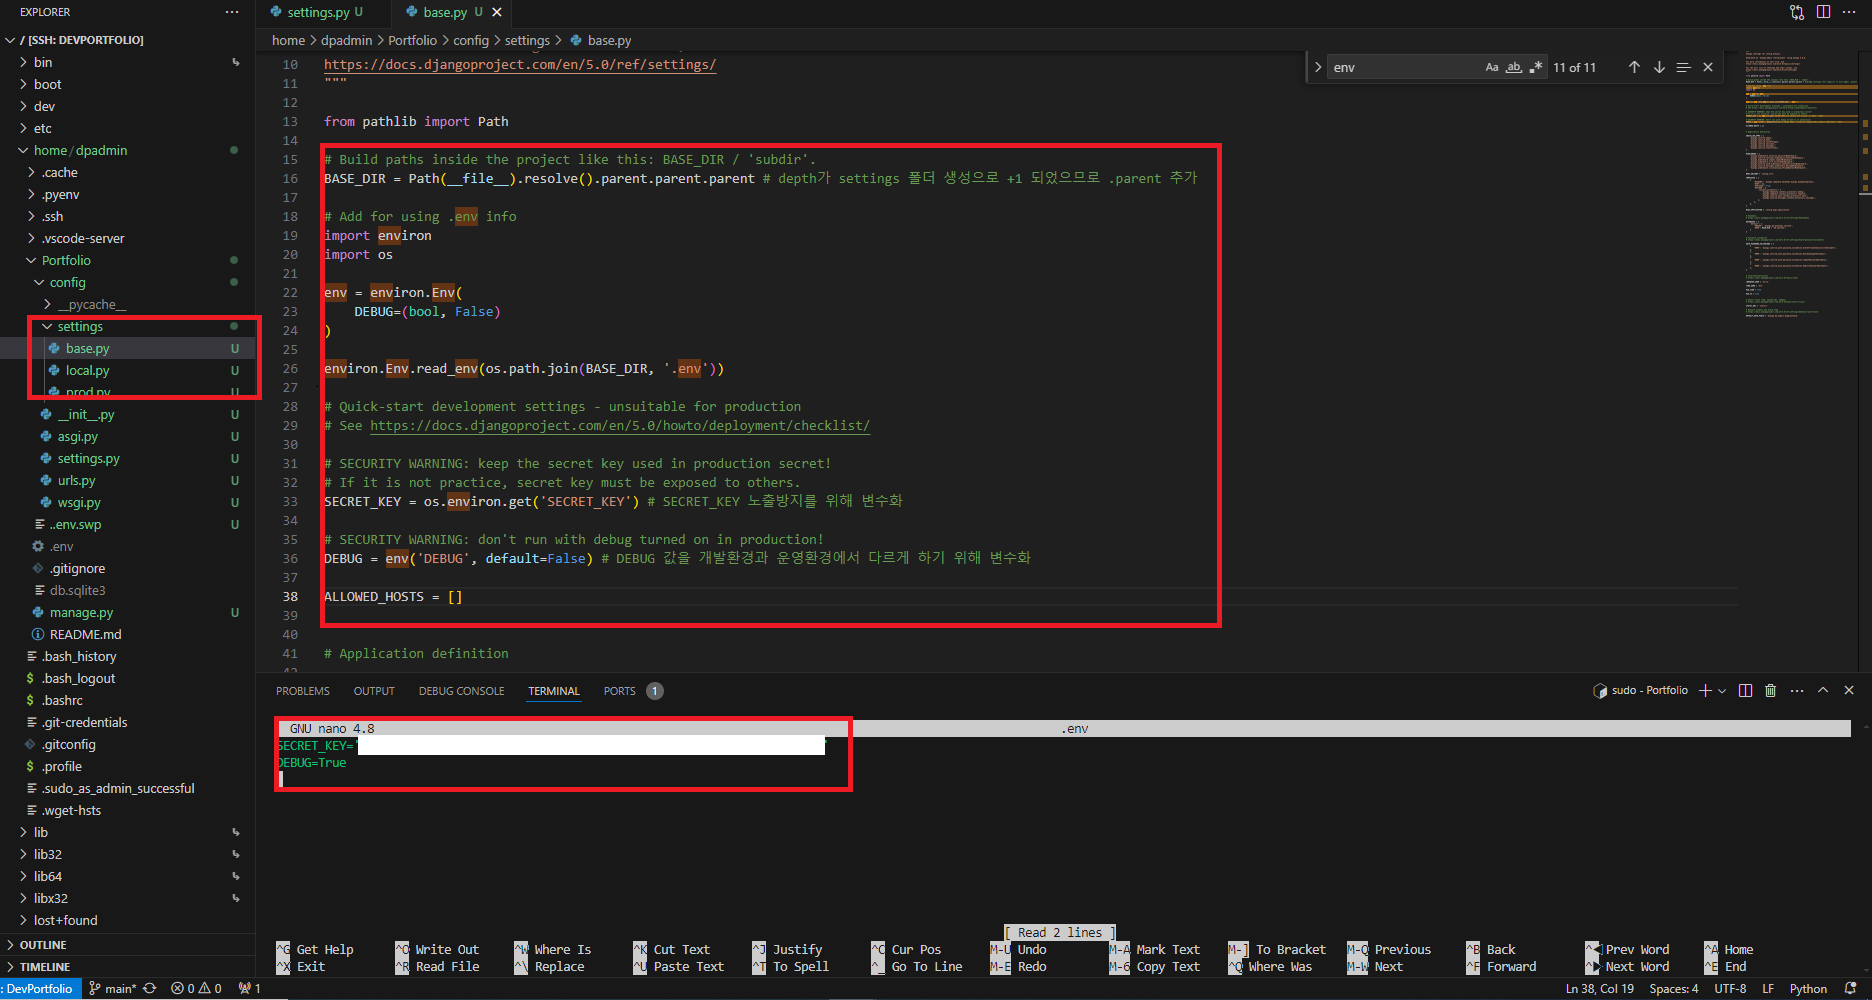This screenshot has height=1000, width=1872.
Task: Collapse the config folder
Action: [x=67, y=282]
